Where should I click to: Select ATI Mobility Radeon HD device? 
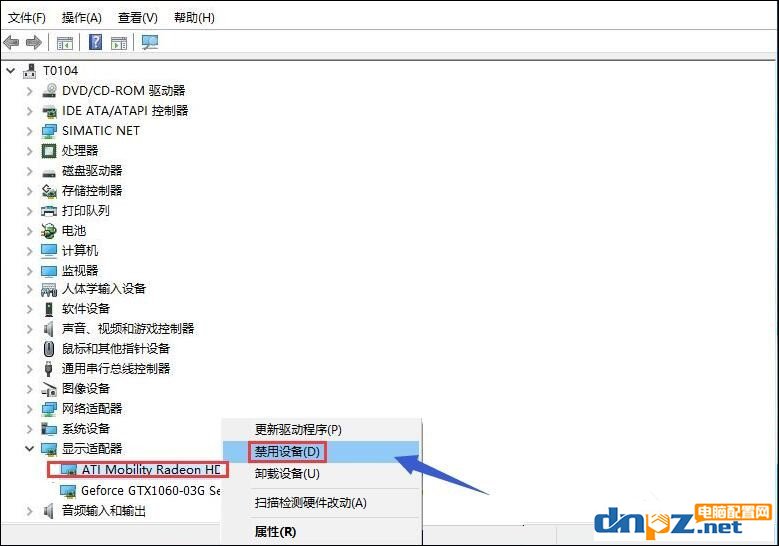coord(151,469)
